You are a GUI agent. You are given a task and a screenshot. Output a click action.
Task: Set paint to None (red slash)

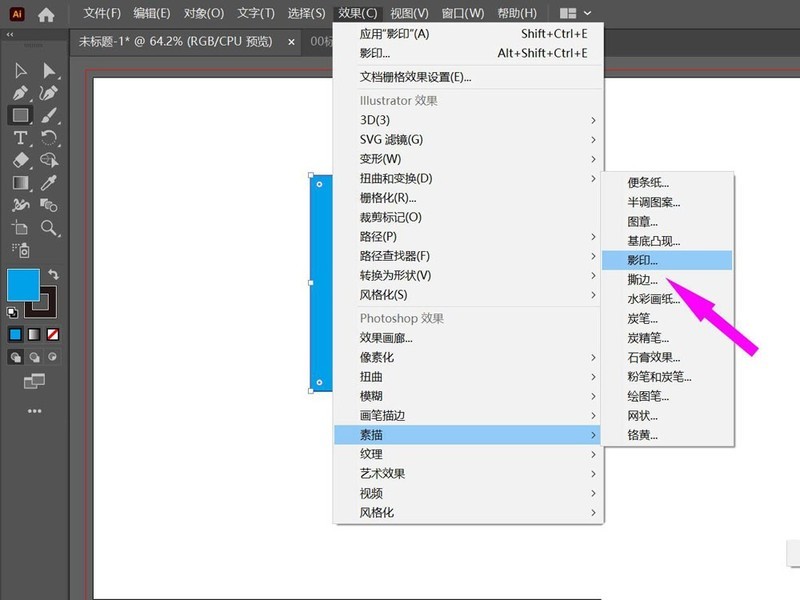click(52, 334)
